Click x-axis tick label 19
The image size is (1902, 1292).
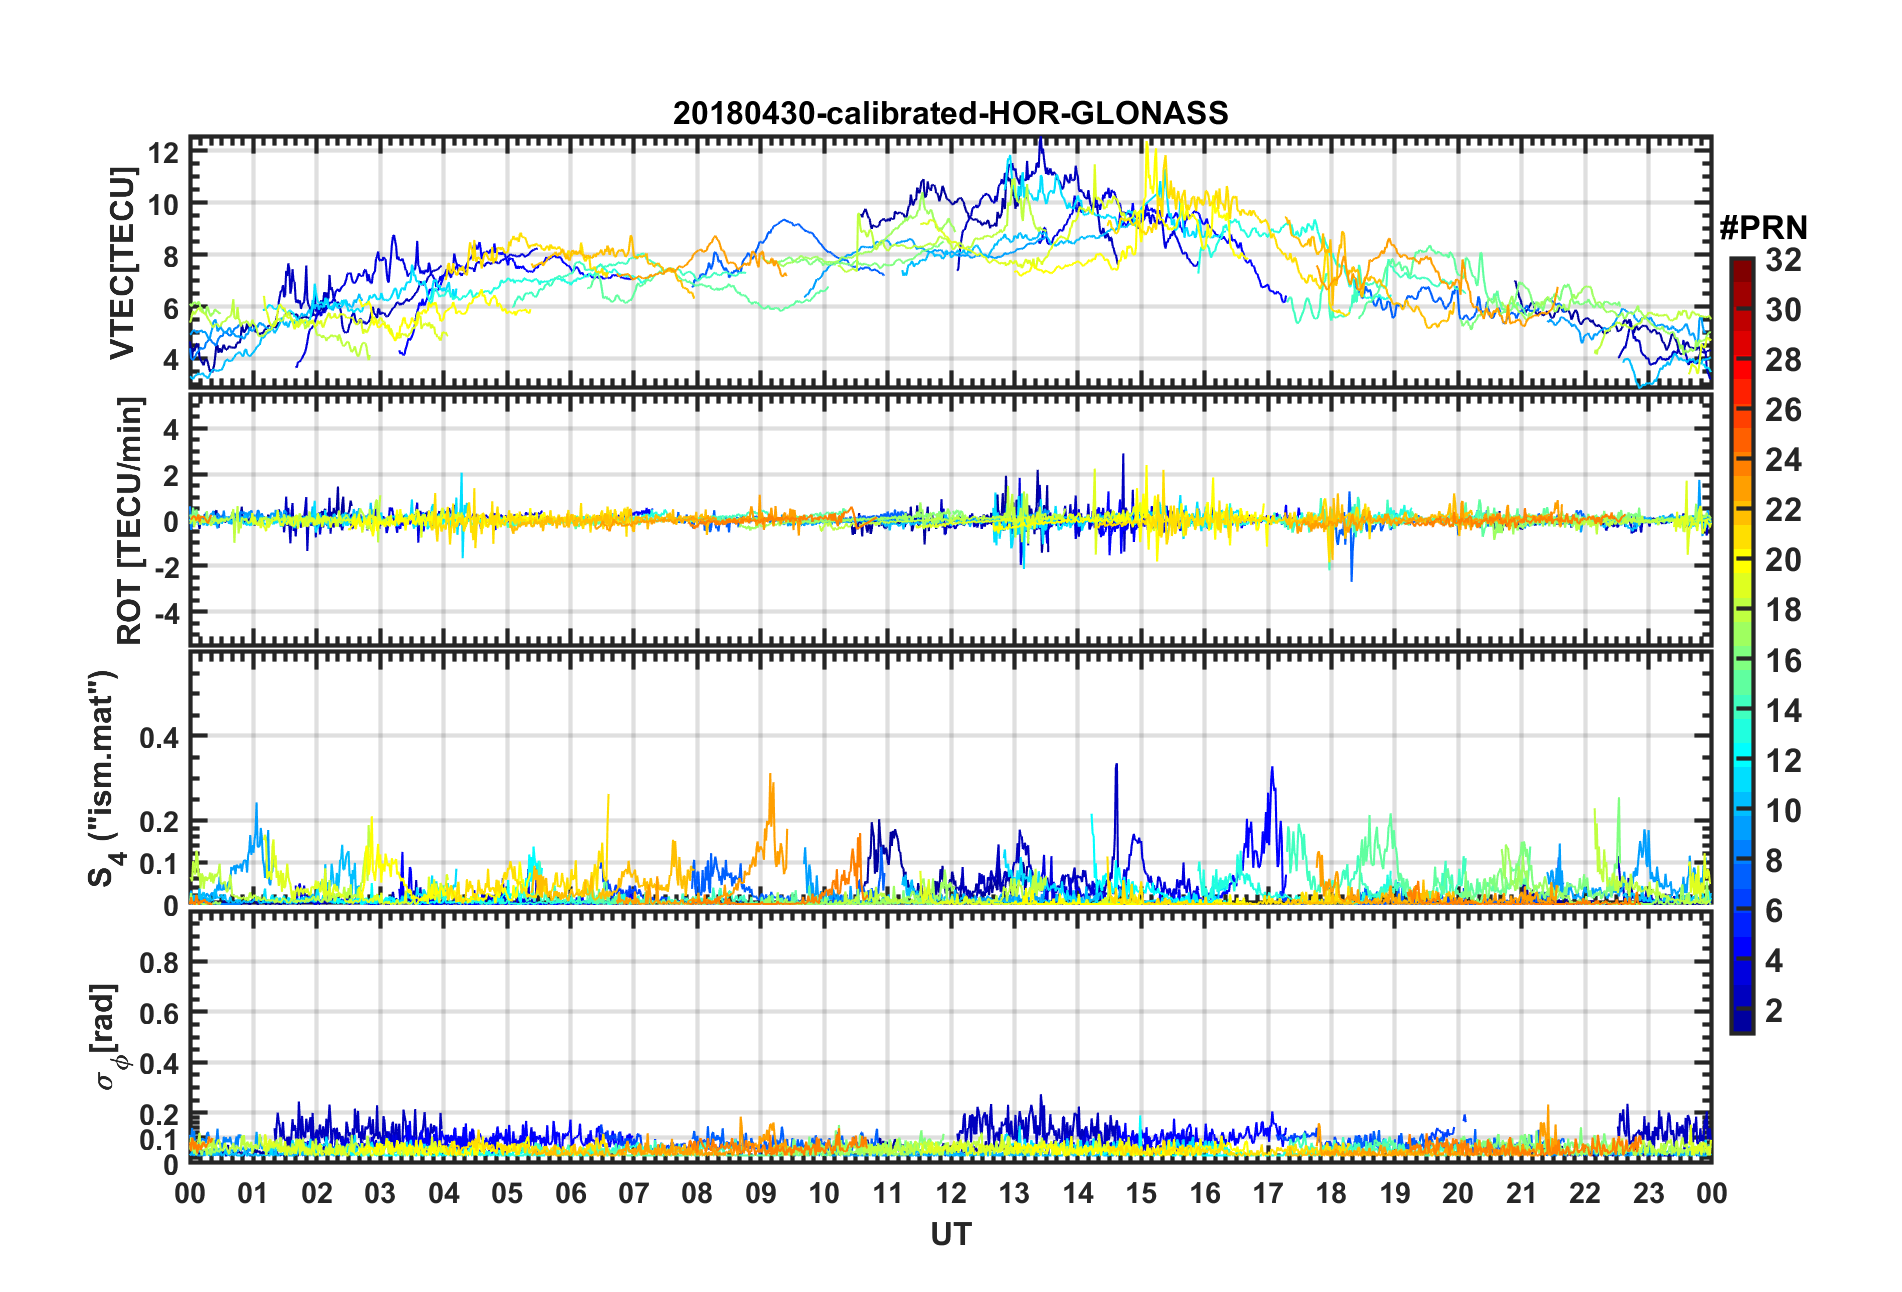click(1395, 1194)
